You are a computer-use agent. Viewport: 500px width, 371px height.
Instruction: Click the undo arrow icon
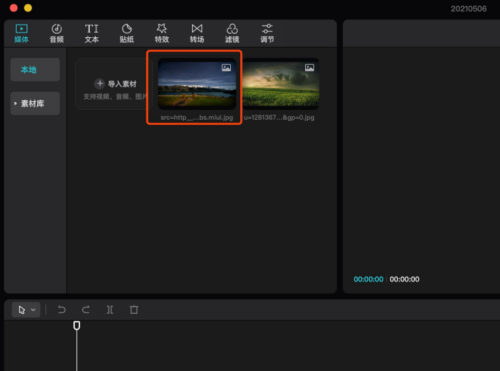(x=62, y=310)
